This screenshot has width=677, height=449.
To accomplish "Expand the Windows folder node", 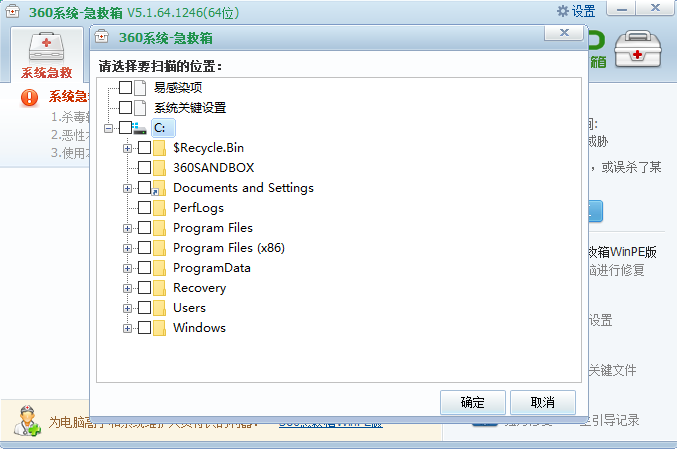I will (127, 328).
